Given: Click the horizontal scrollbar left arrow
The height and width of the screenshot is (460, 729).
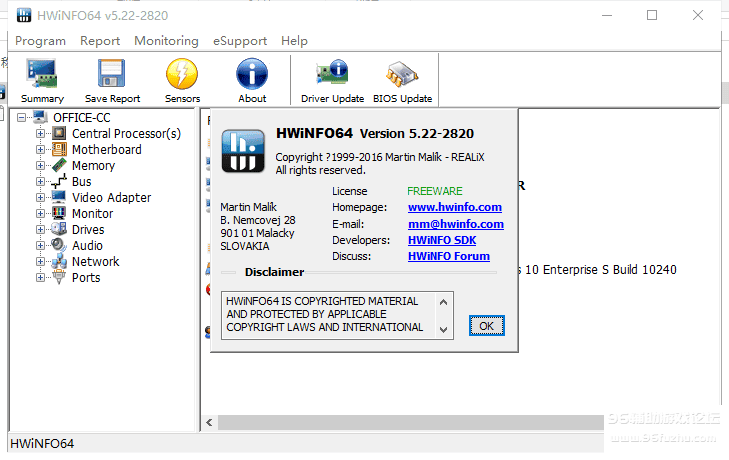Looking at the screenshot, I should pos(210,423).
